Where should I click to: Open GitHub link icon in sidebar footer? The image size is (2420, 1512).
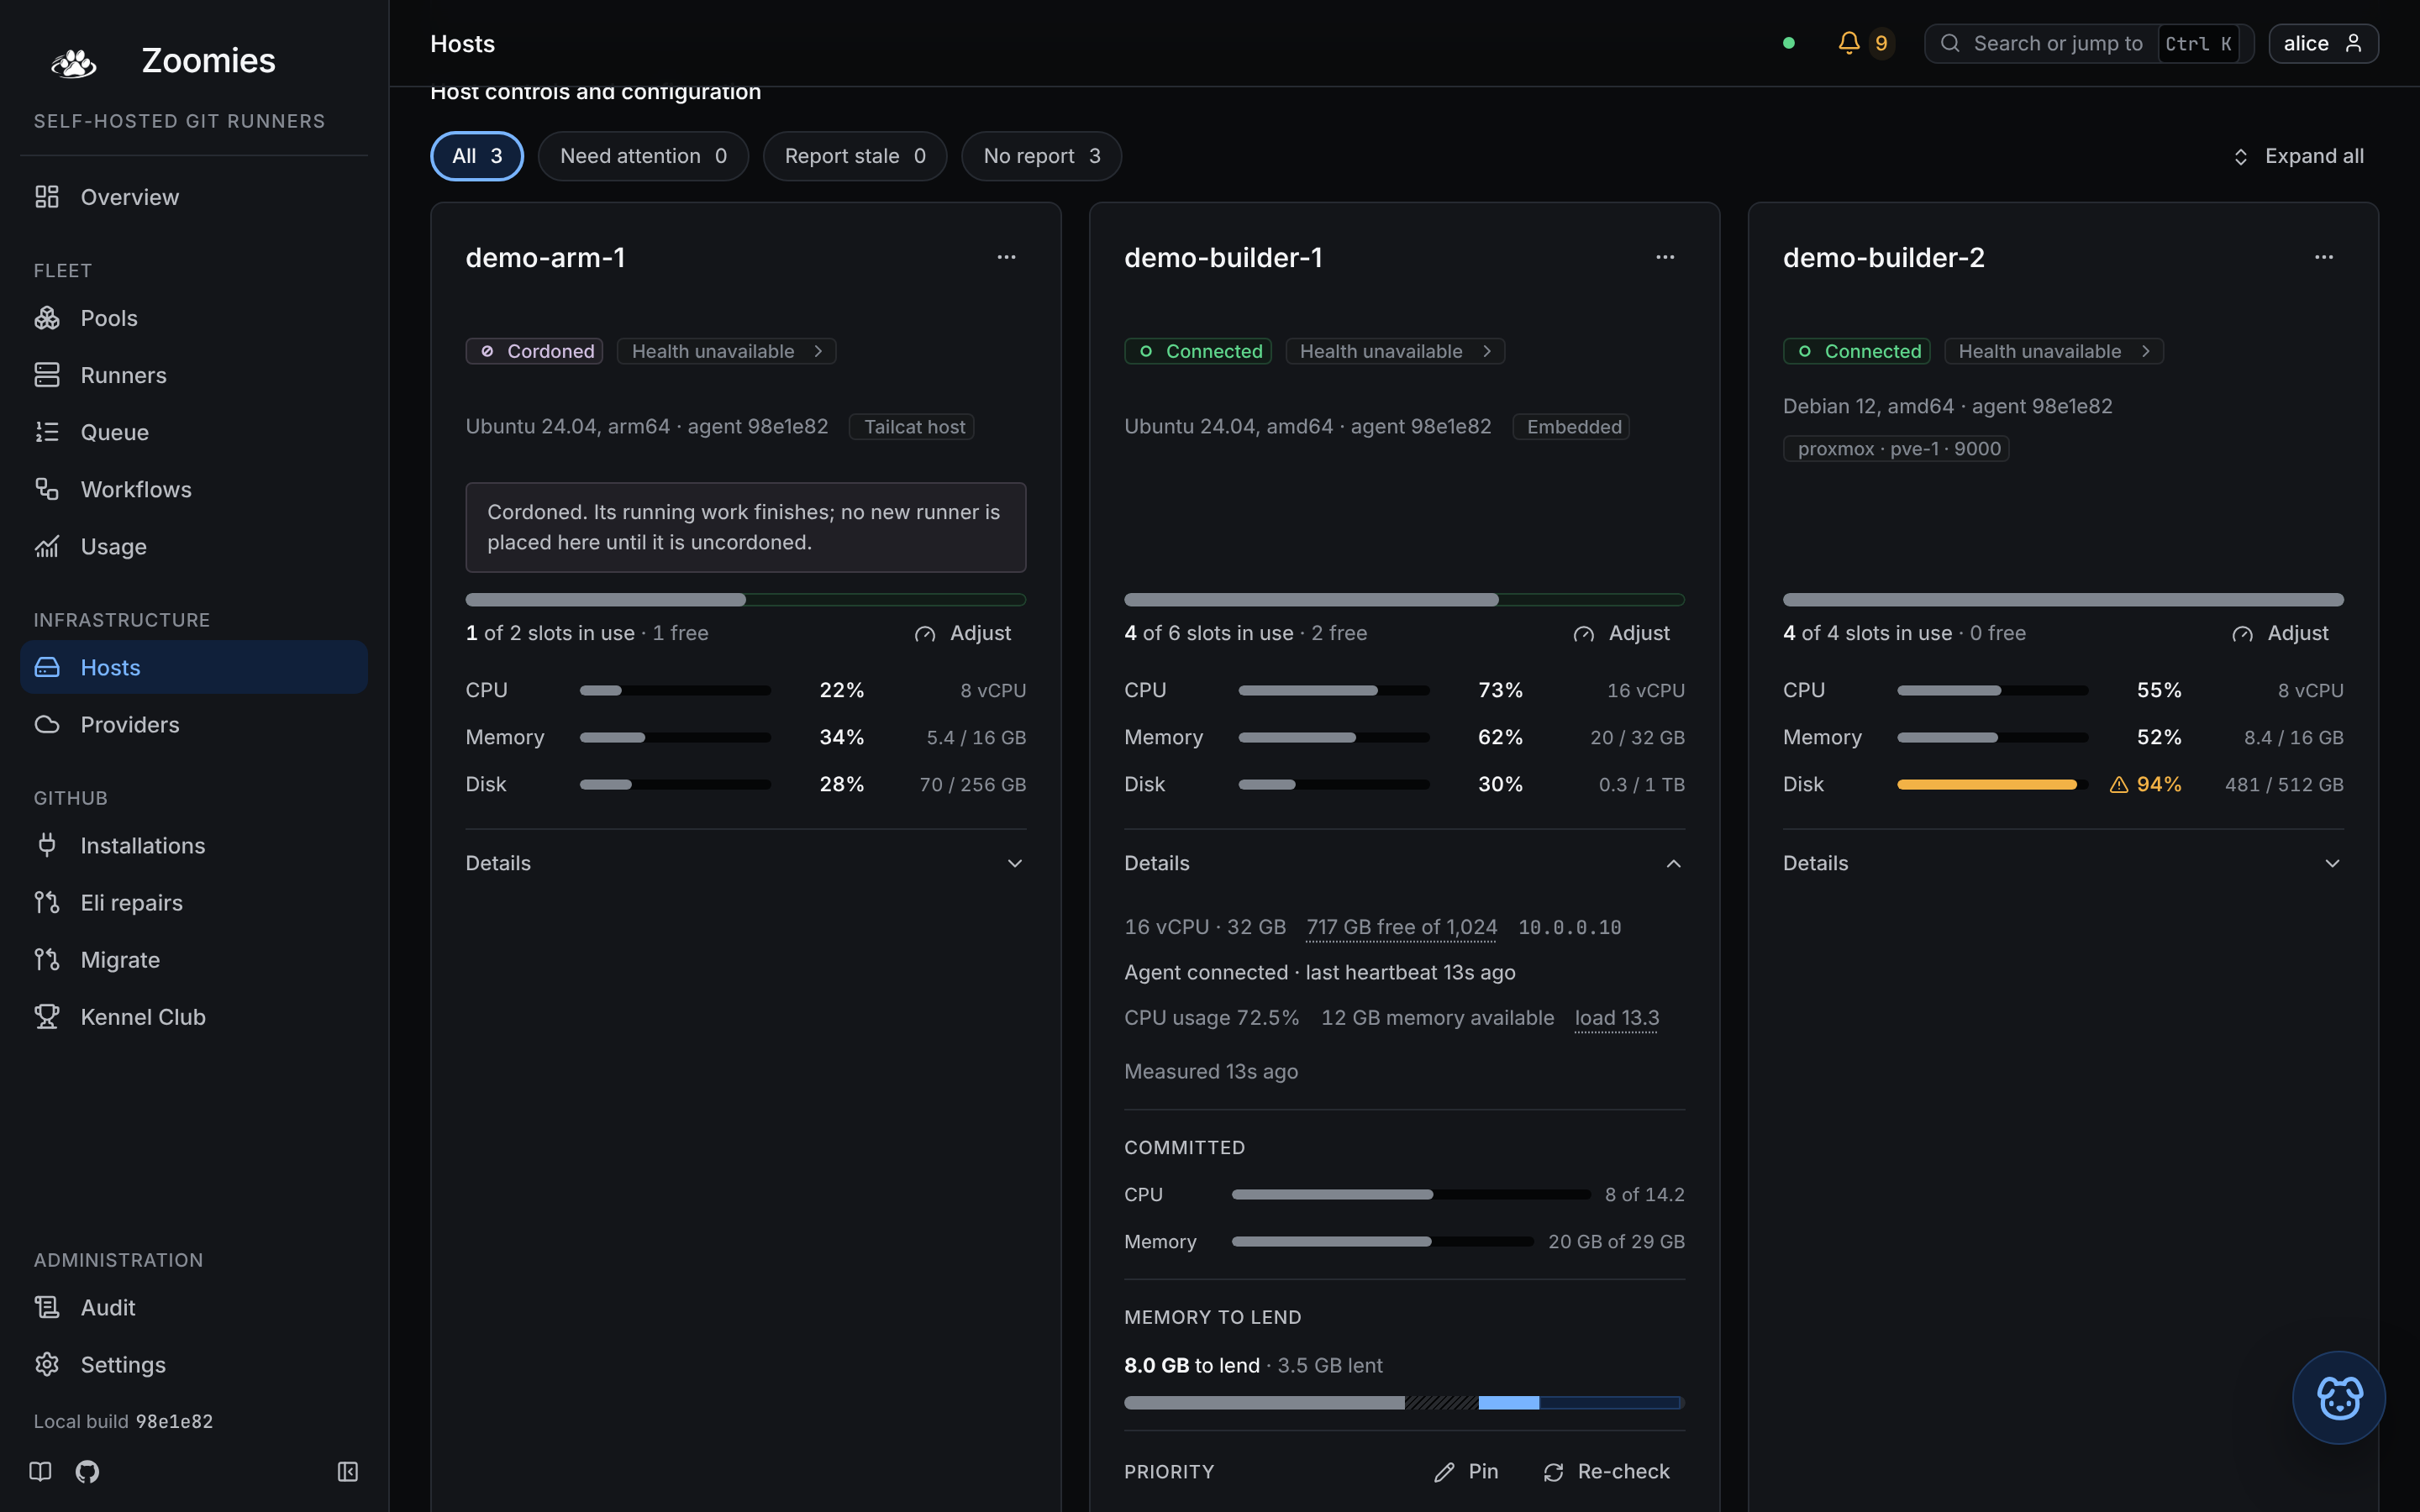pos(87,1471)
